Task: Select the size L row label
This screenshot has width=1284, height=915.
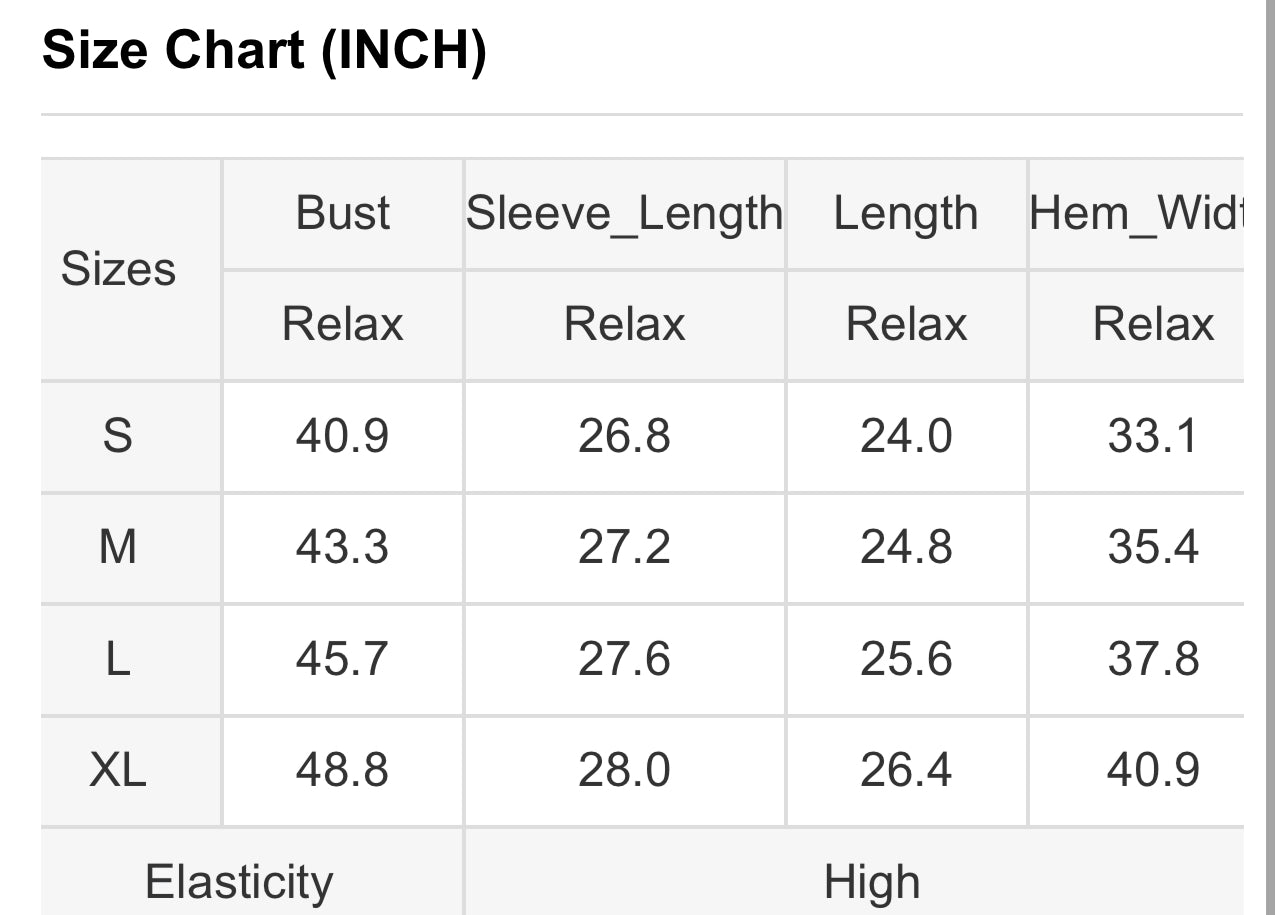Action: point(118,659)
